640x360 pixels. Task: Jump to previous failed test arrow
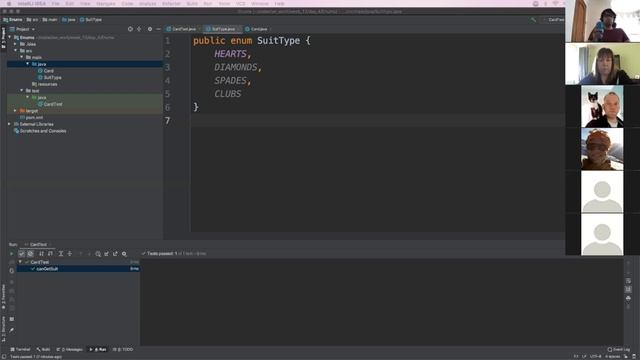pyautogui.click(x=80, y=254)
